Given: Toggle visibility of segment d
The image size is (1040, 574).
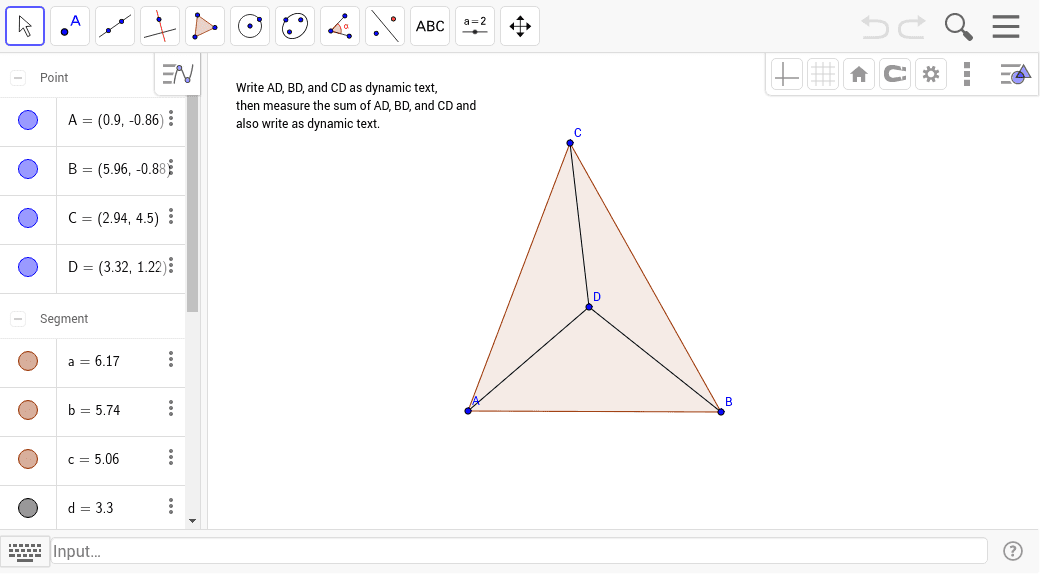Looking at the screenshot, I should pyautogui.click(x=28, y=508).
